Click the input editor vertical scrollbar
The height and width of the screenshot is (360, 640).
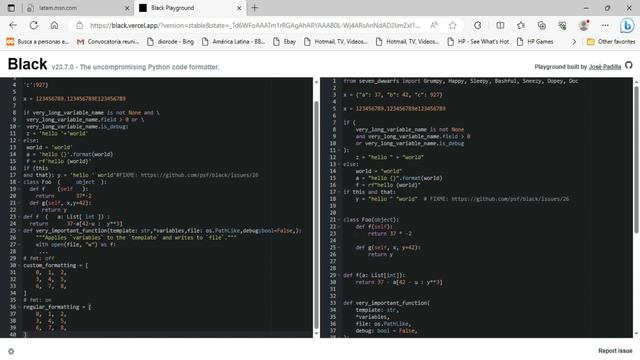(x=316, y=215)
